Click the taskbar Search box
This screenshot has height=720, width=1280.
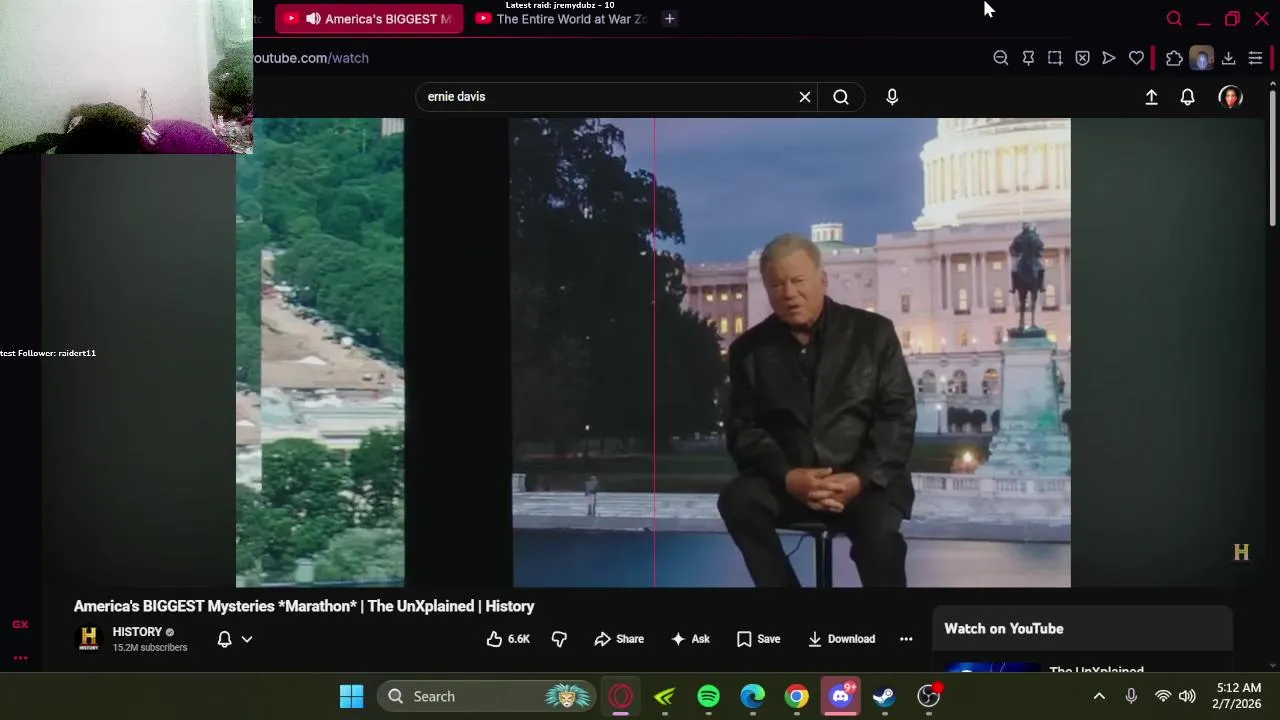pyautogui.click(x=487, y=696)
